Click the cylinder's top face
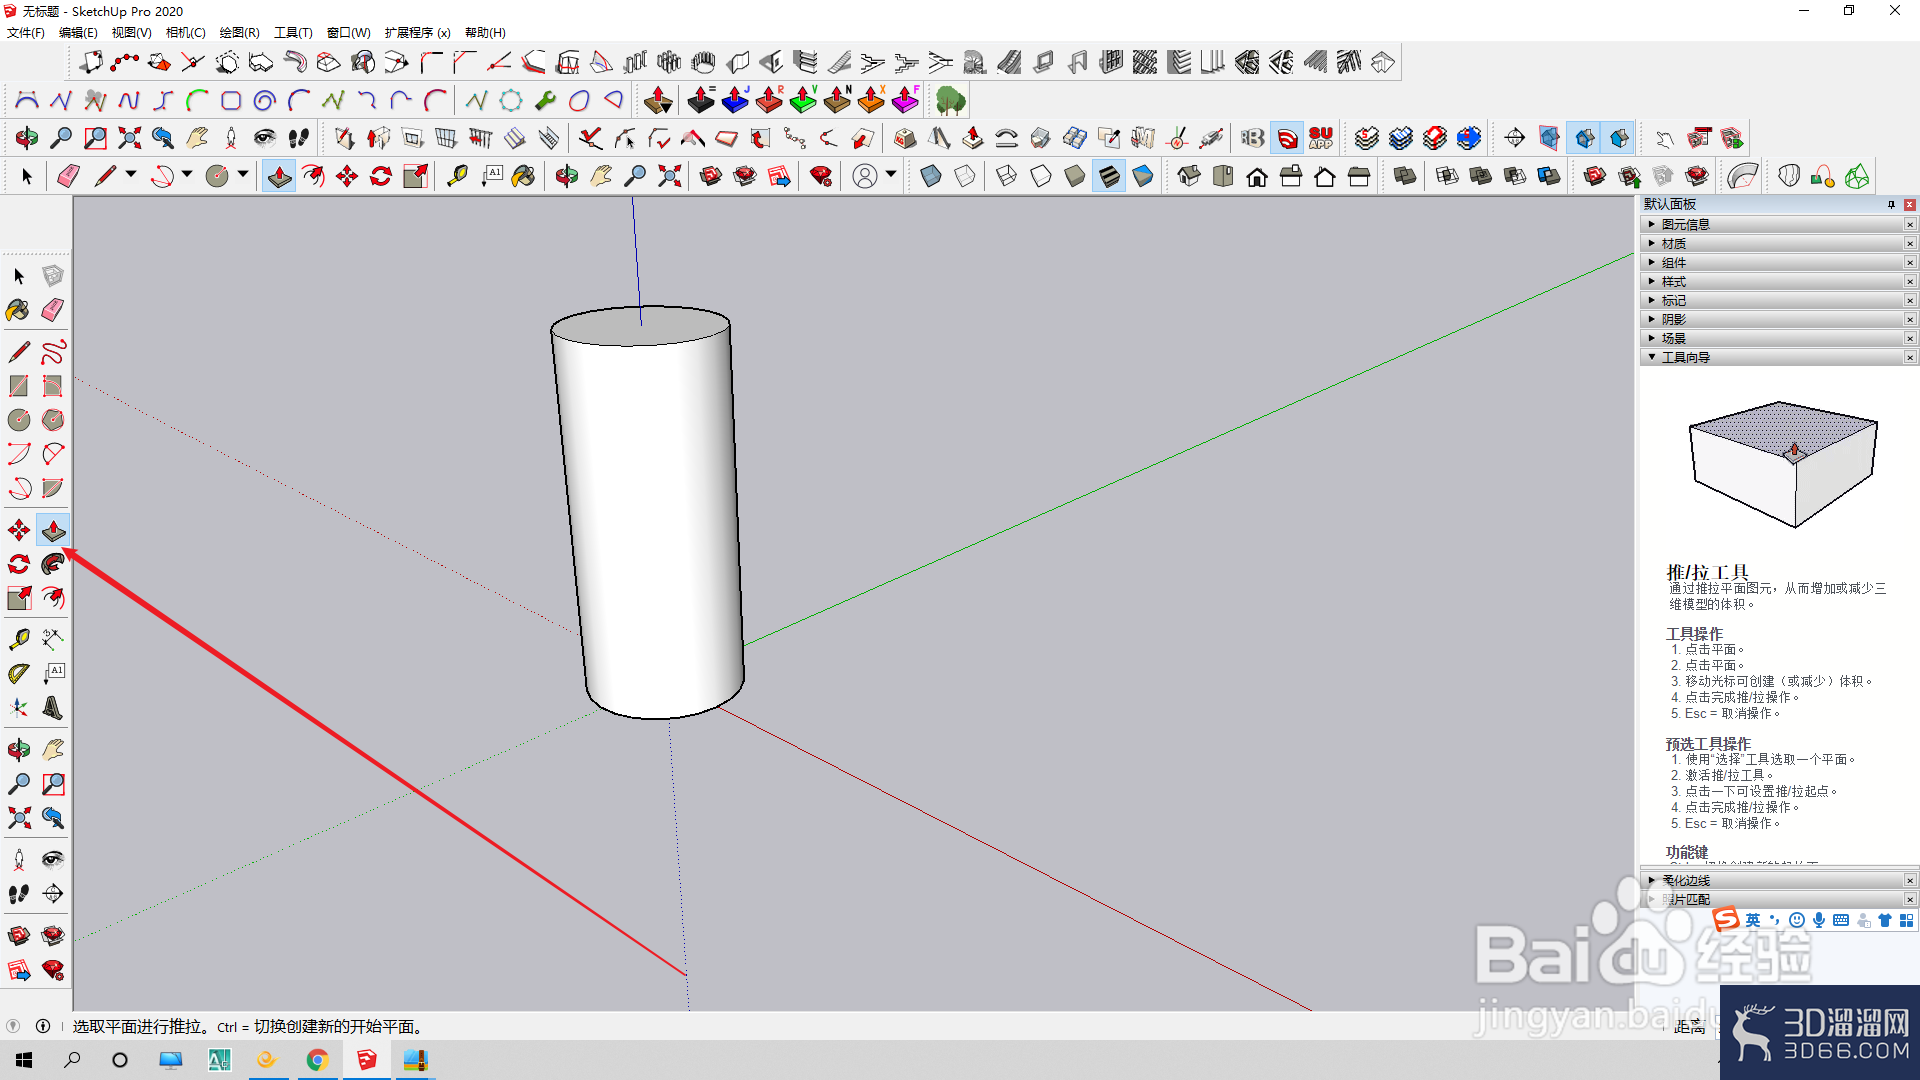Image resolution: width=1920 pixels, height=1080 pixels. tap(640, 326)
